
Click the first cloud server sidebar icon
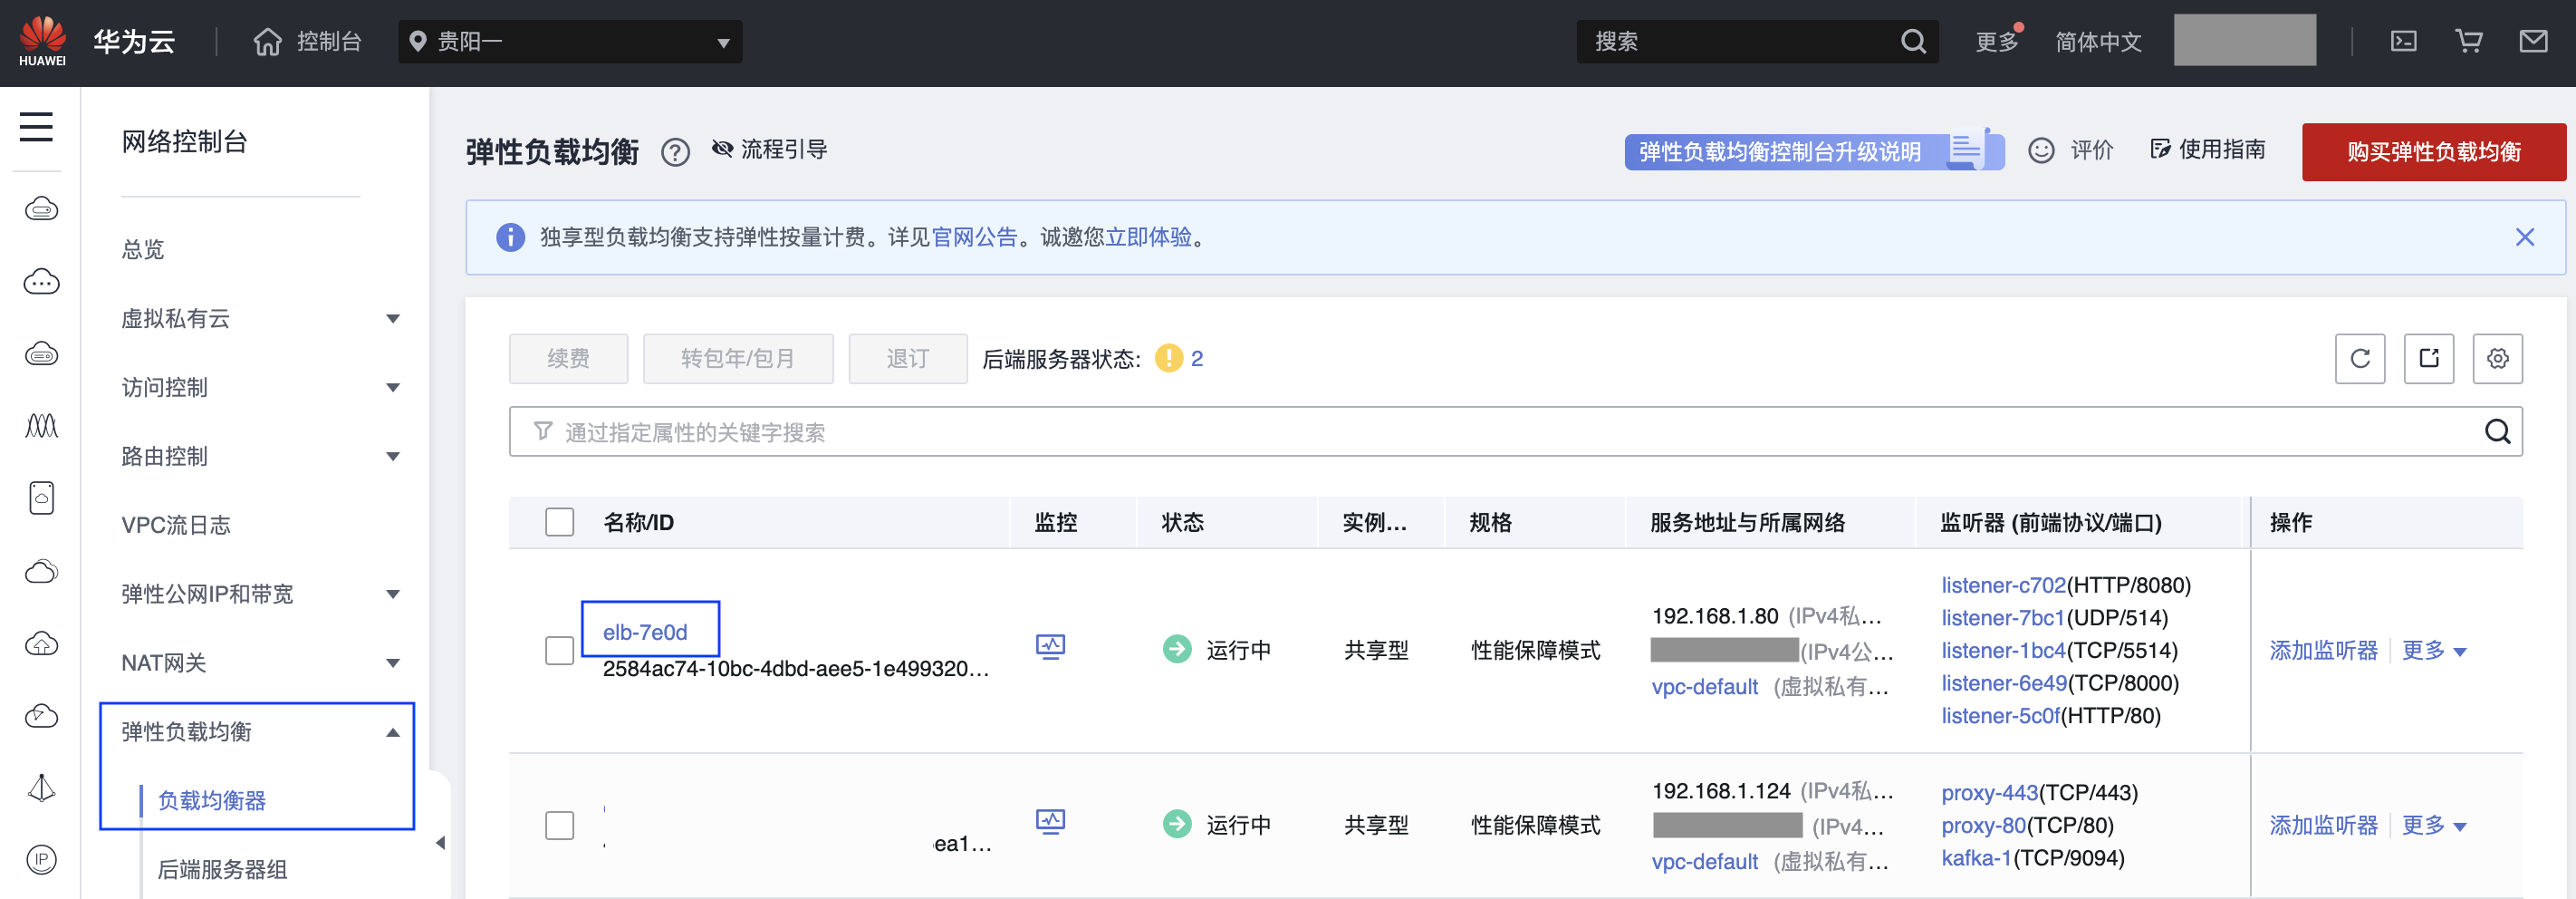pos(41,210)
